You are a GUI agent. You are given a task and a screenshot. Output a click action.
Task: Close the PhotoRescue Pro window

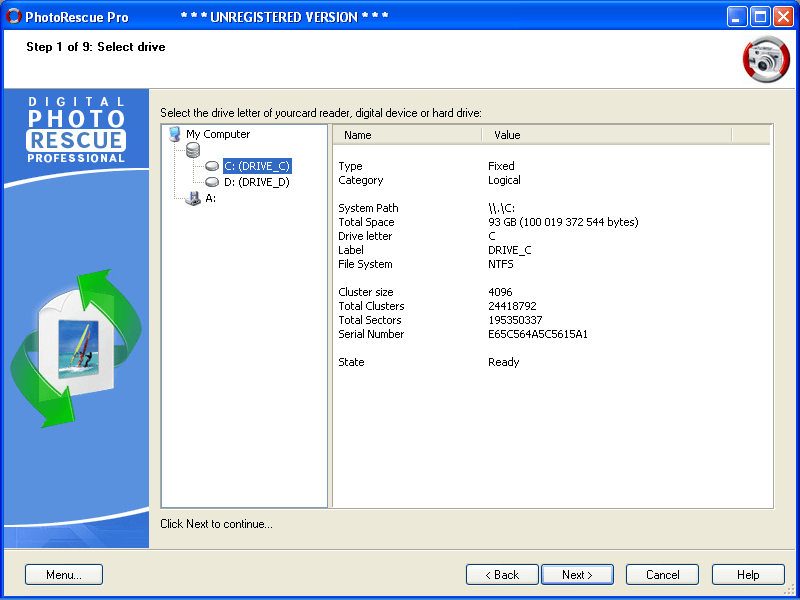783,17
